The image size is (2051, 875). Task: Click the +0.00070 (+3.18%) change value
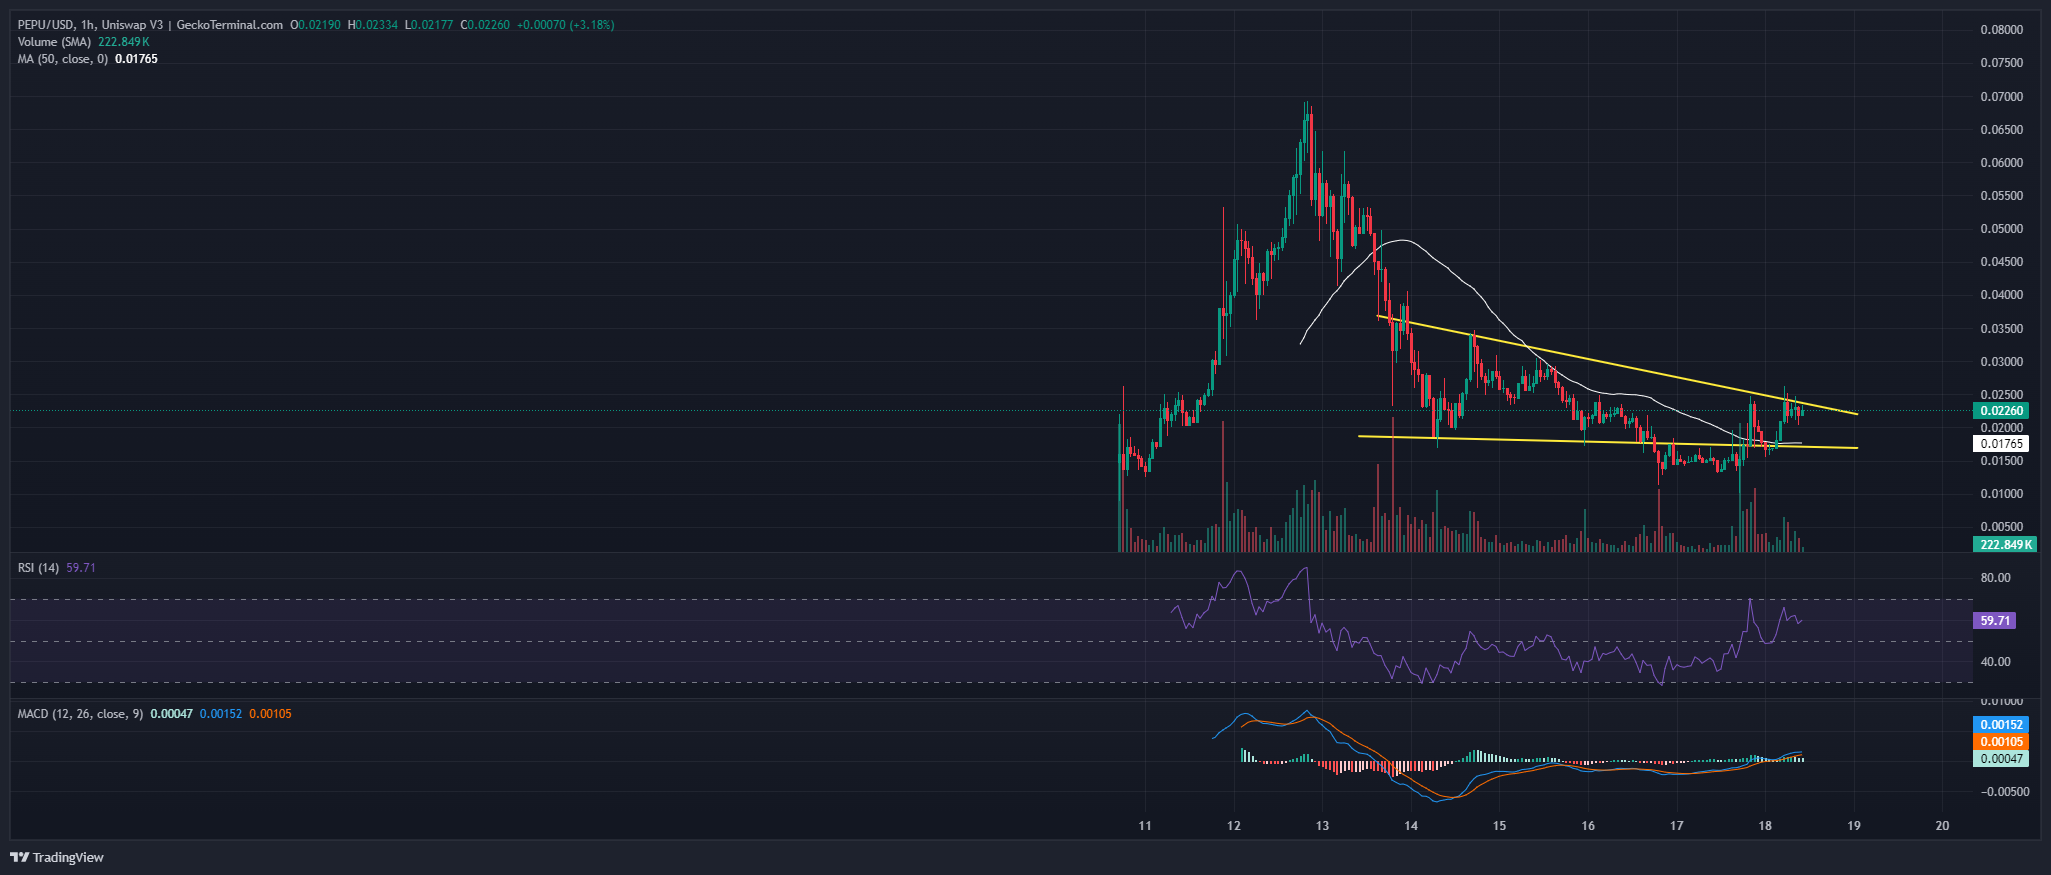point(566,25)
